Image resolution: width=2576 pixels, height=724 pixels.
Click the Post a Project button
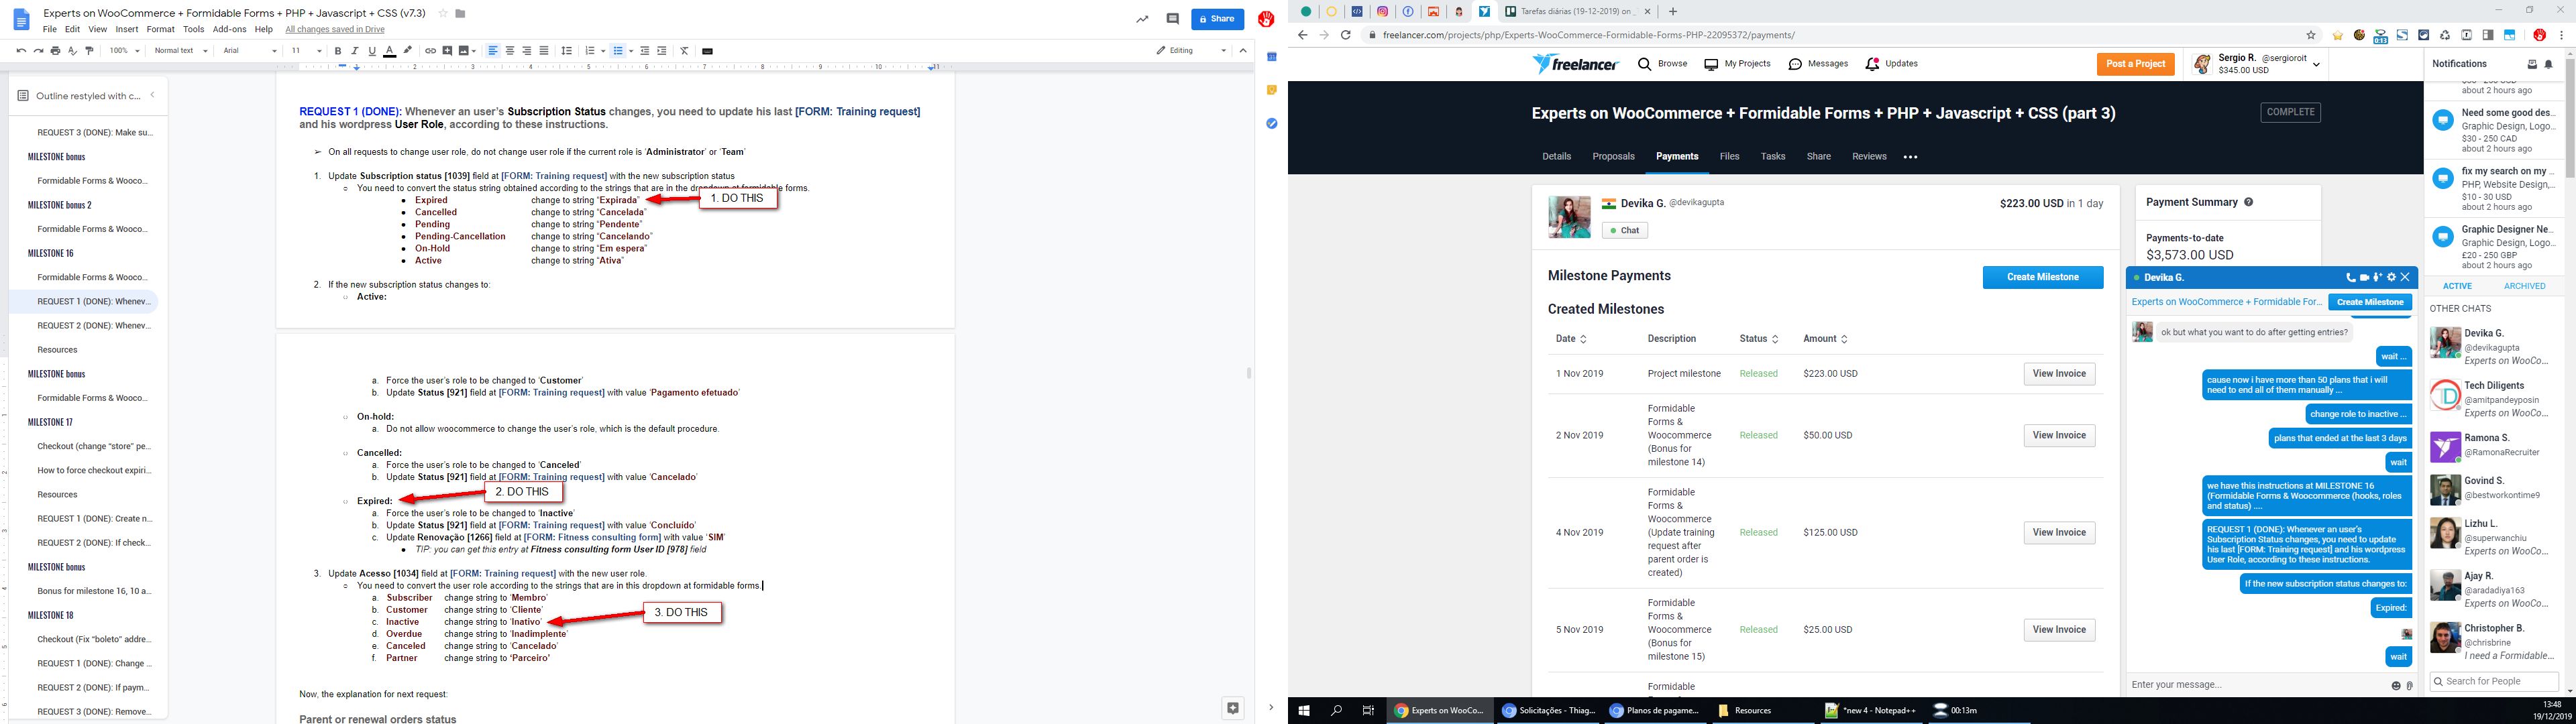(x=2135, y=64)
